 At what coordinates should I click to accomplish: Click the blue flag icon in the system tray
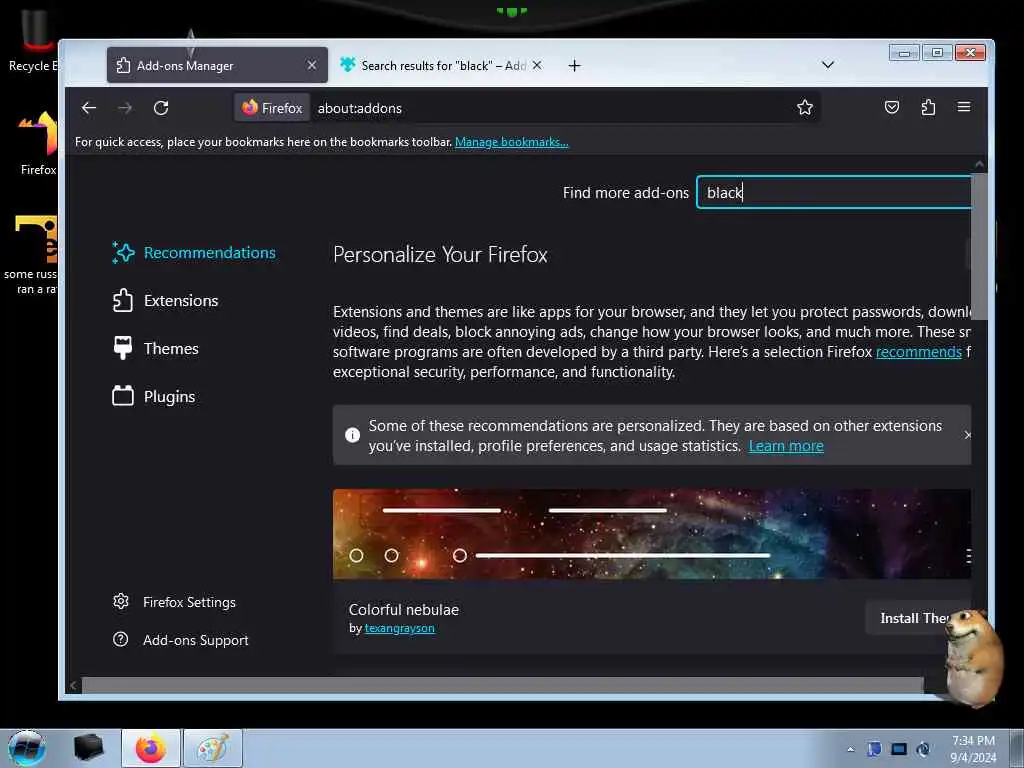[874, 749]
